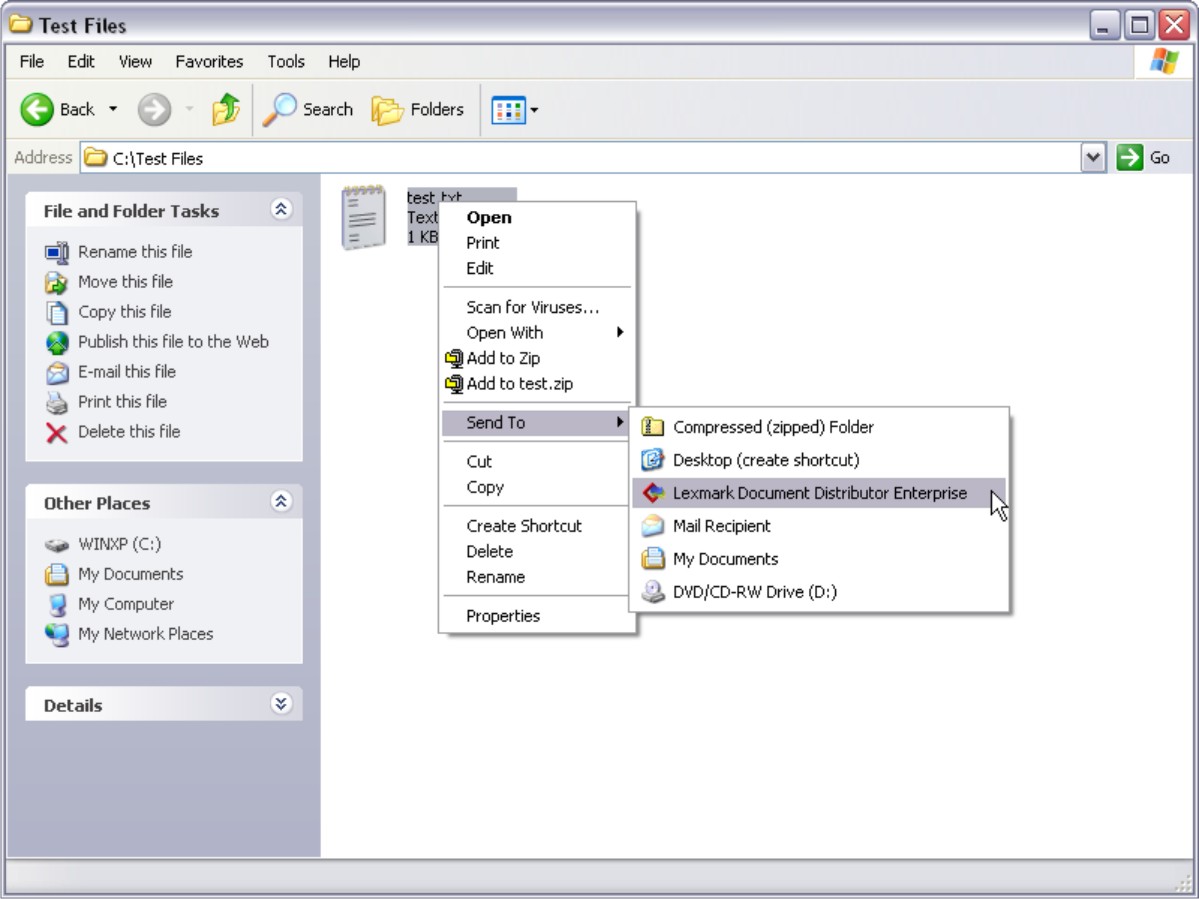Screen dimensions: 1199x899
Task: Expand the Address bar dropdown
Action: (1093, 157)
